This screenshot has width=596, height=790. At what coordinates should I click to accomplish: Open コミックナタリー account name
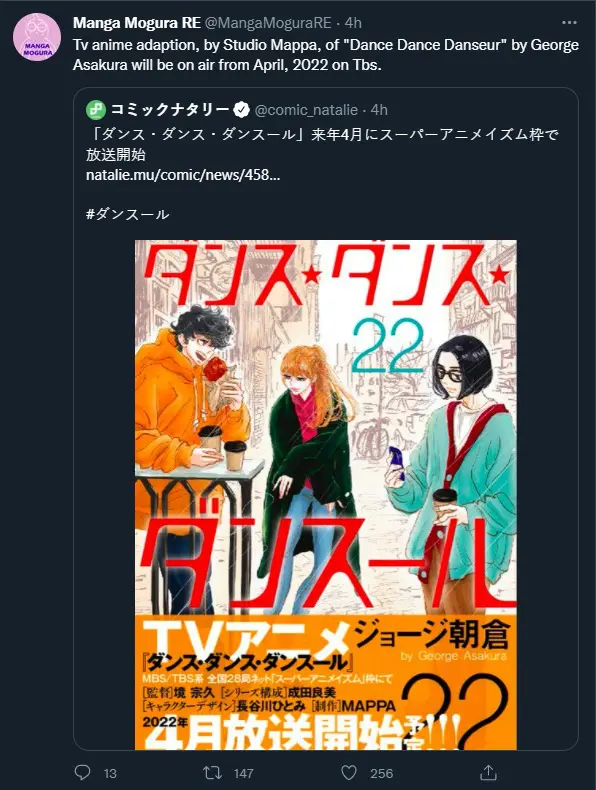pyautogui.click(x=170, y=109)
